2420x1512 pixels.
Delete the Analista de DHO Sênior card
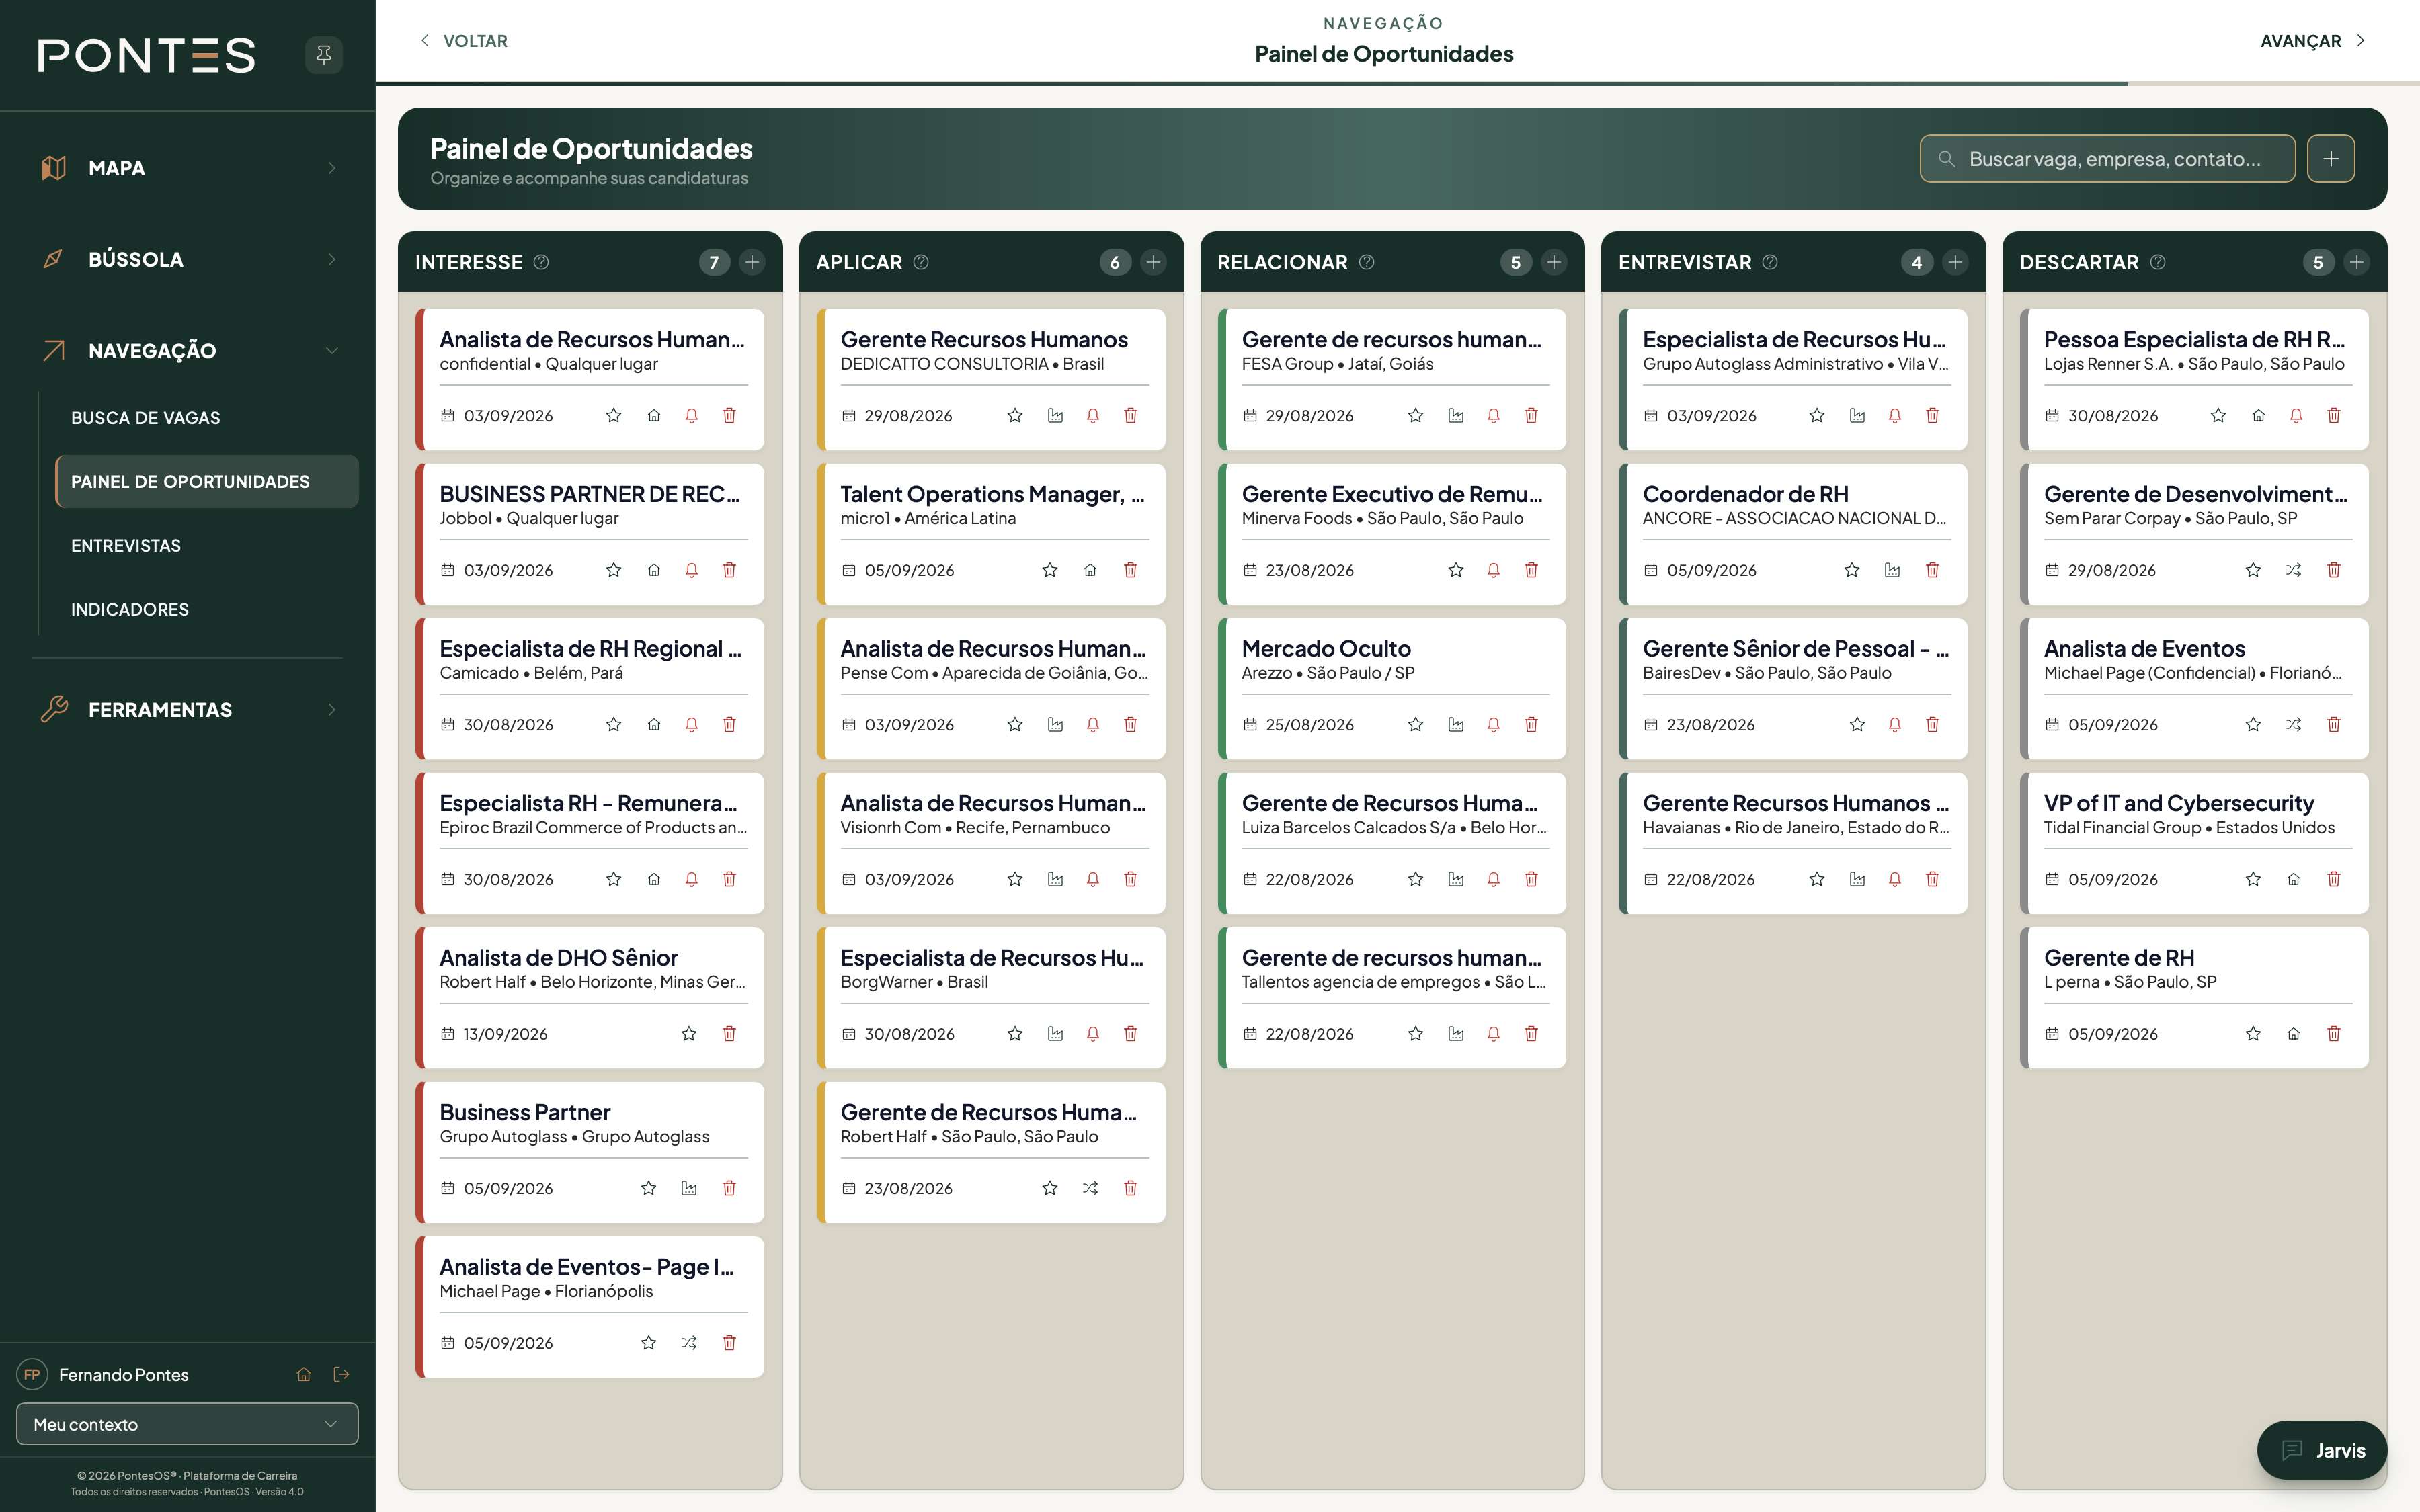coord(729,1033)
